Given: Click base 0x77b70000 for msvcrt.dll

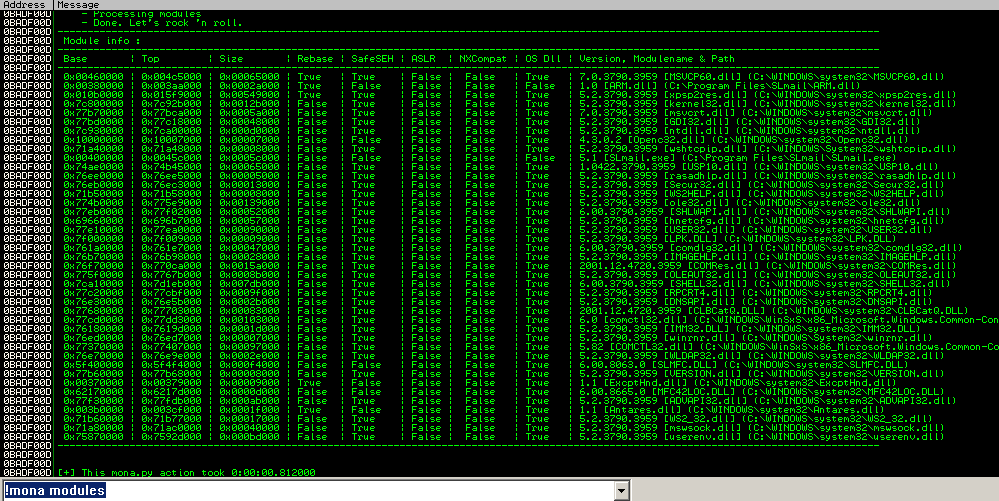Looking at the screenshot, I should 94,112.
